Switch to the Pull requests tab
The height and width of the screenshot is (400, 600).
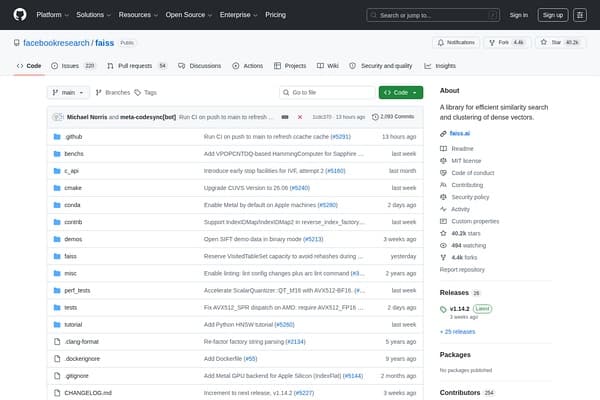(137, 66)
